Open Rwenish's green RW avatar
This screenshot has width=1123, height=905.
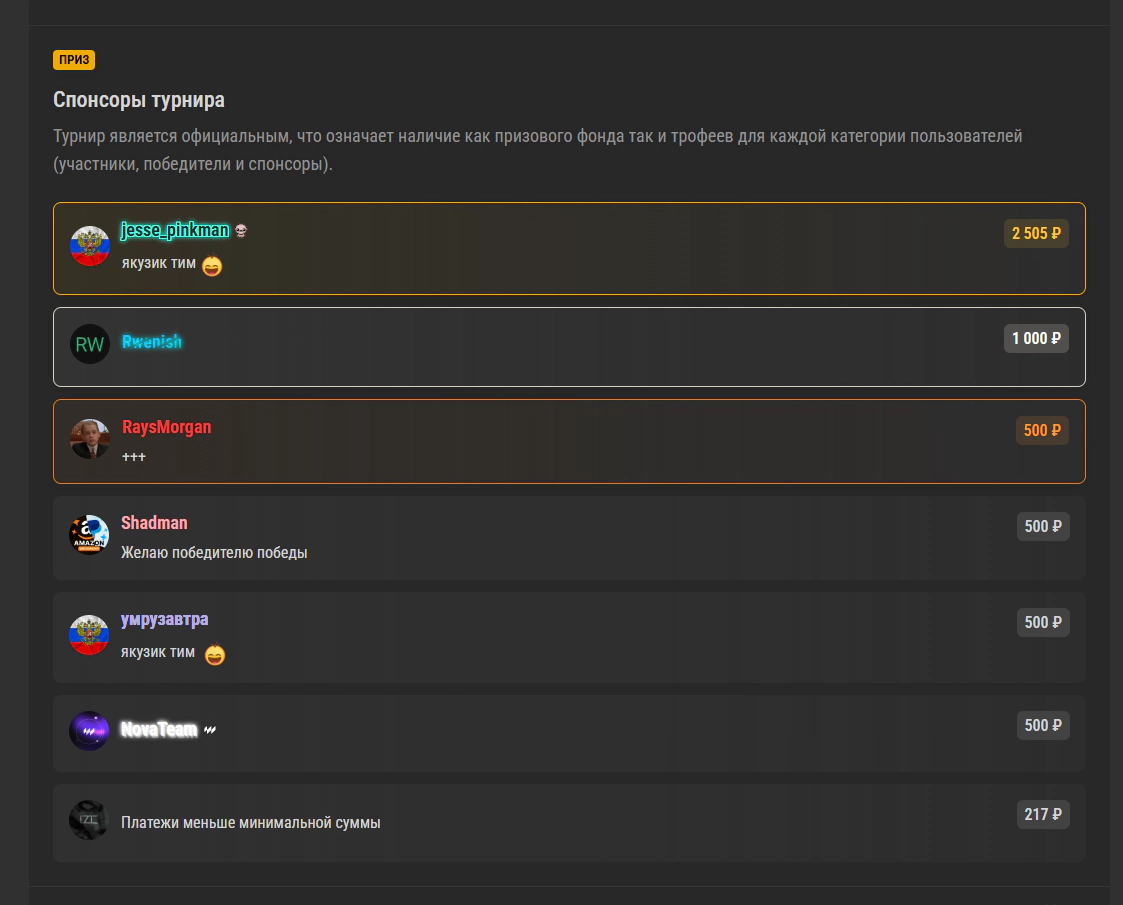(90, 344)
